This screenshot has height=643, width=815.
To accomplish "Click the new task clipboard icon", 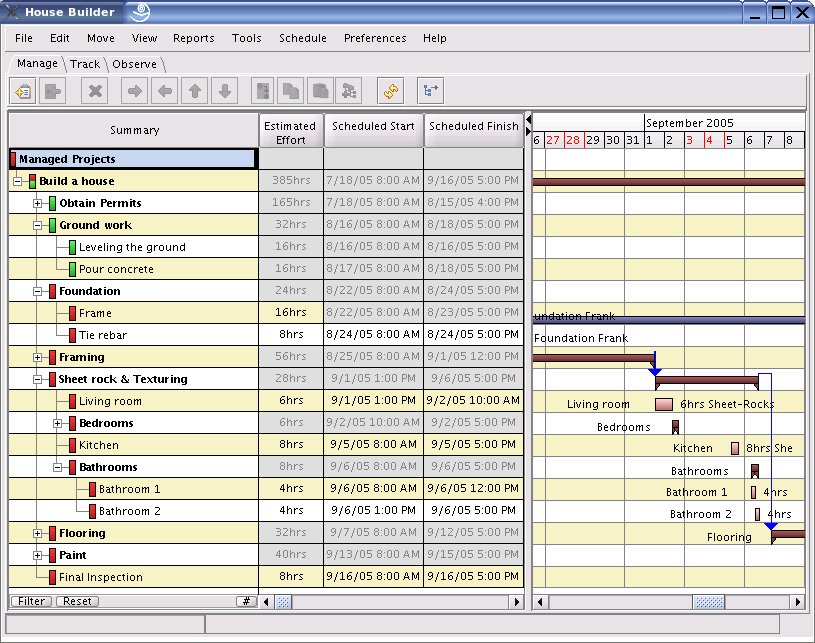I will click(23, 91).
